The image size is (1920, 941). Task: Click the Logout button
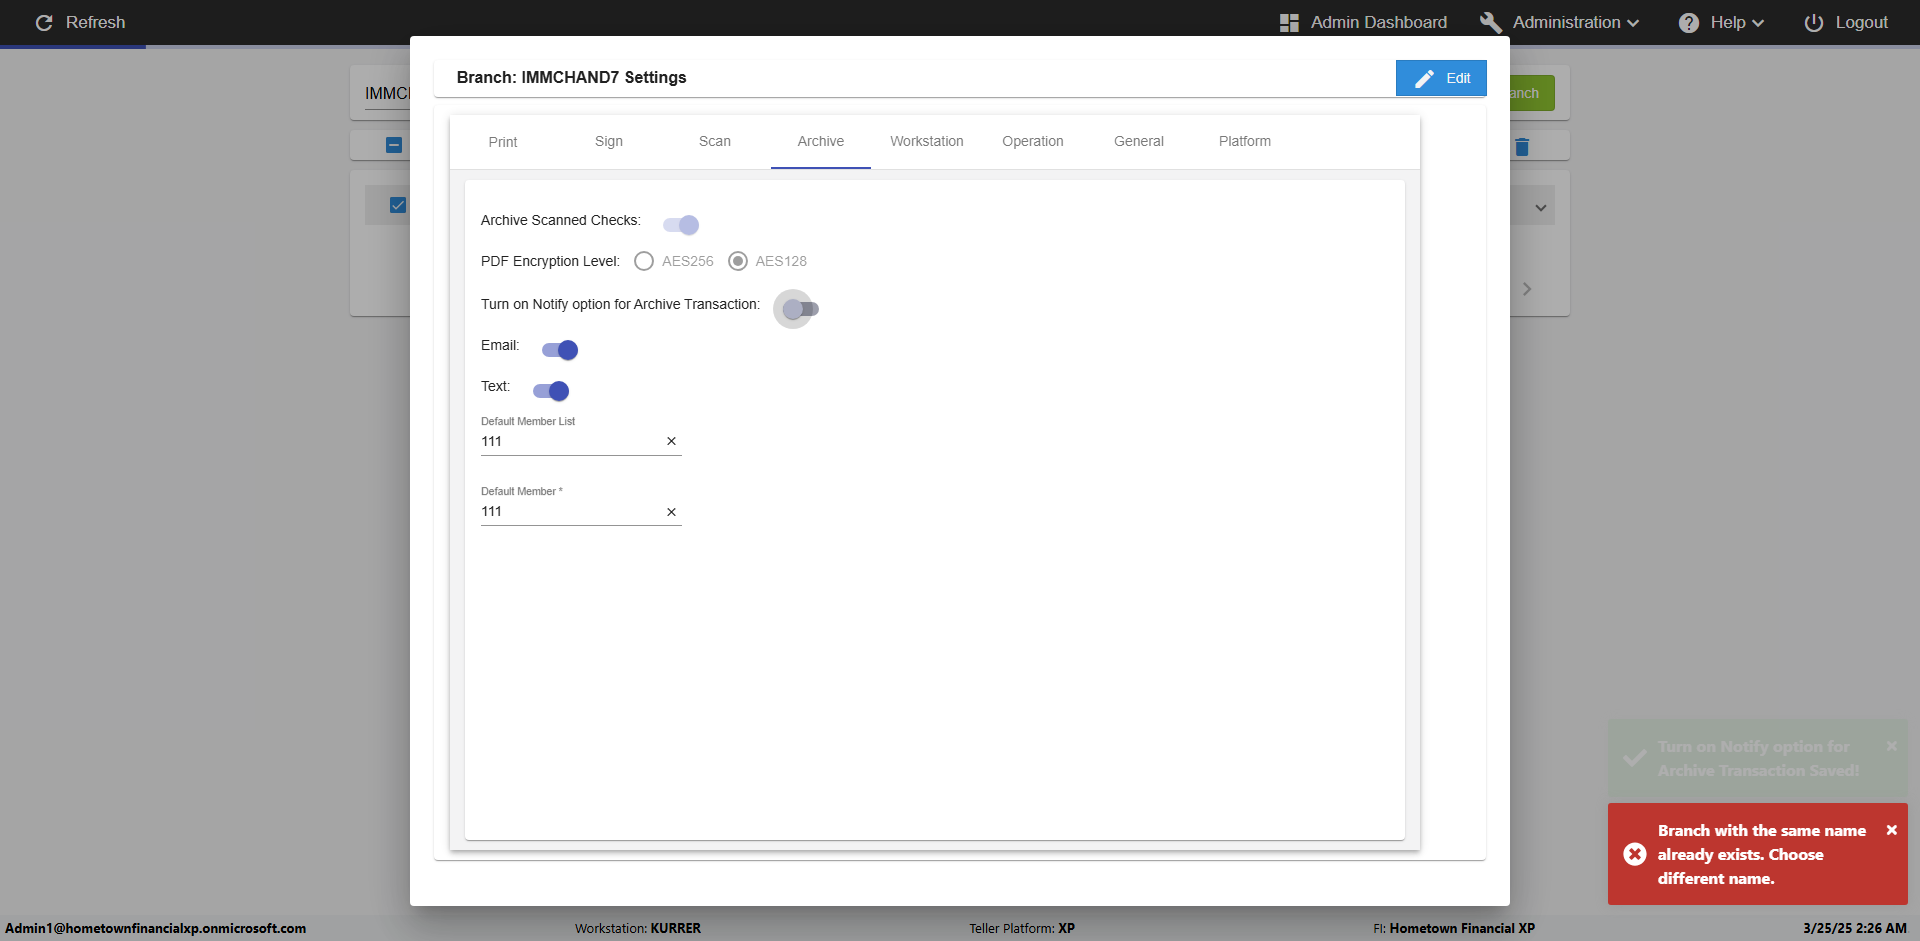coord(1846,22)
